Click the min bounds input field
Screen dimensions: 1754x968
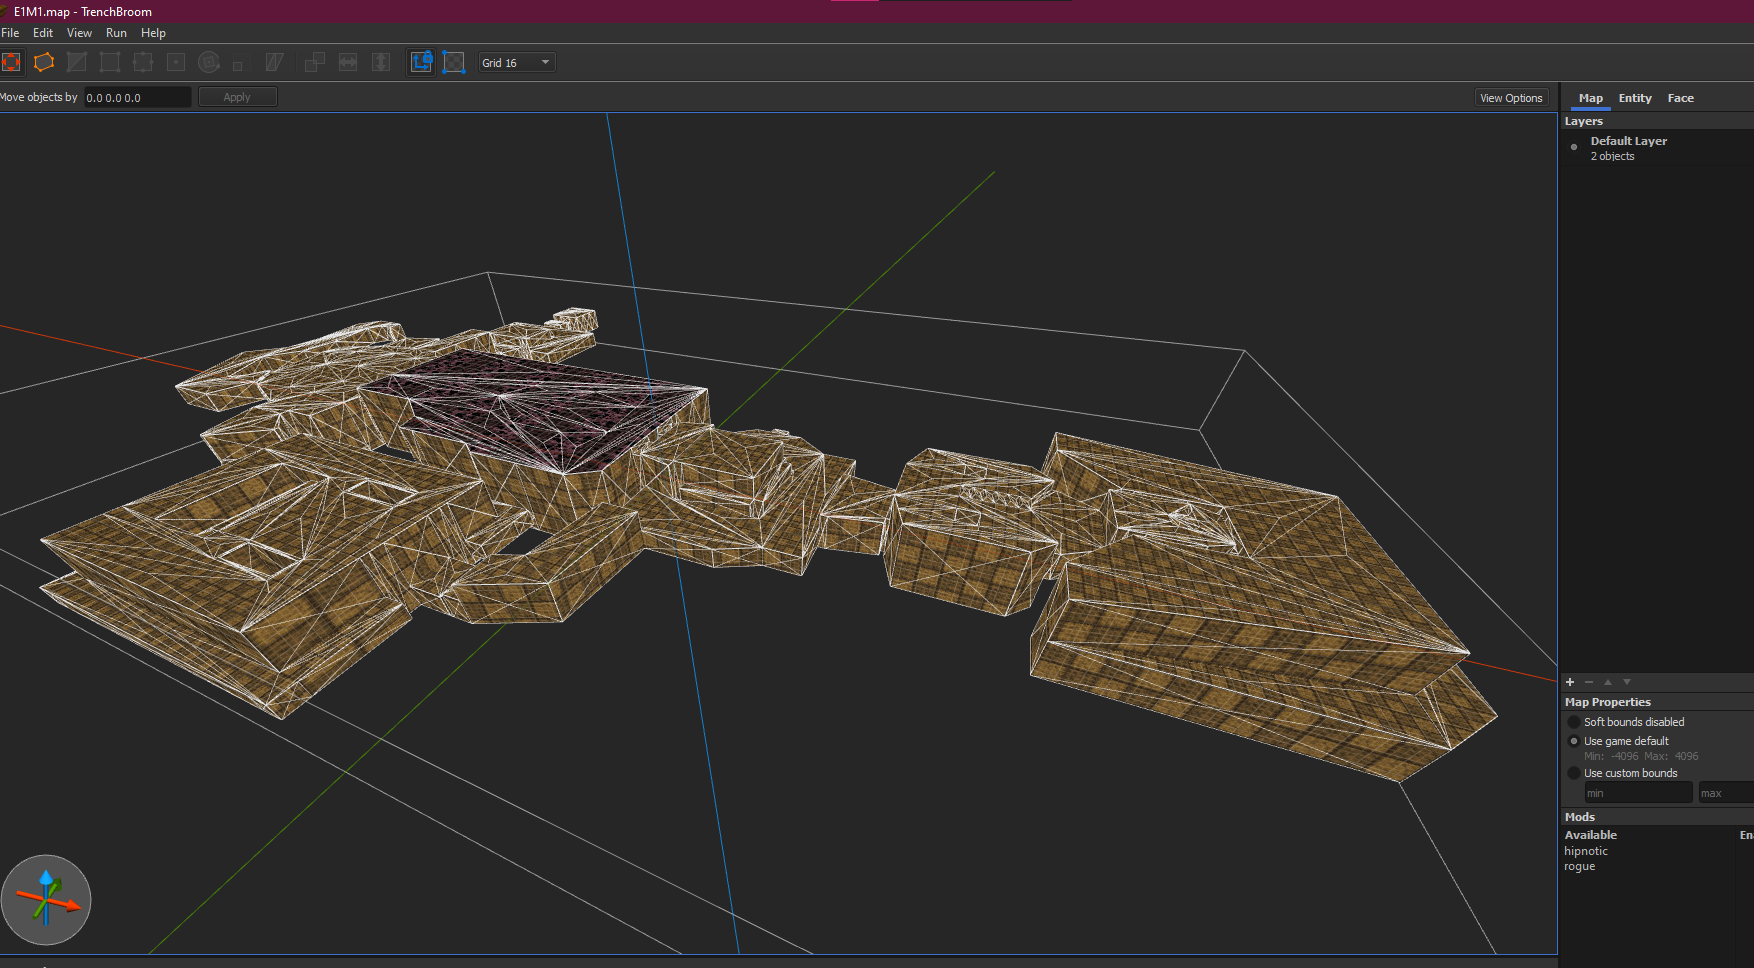(1638, 793)
